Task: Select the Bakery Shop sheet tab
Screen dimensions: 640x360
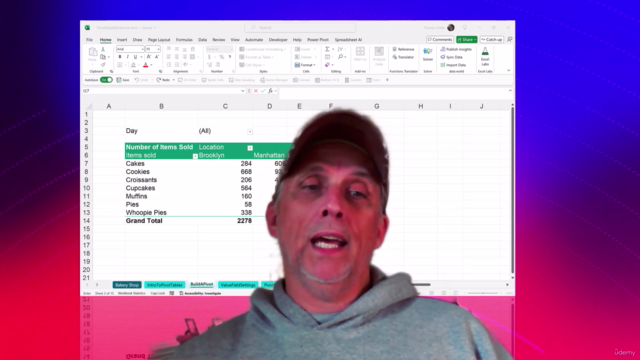Action: 127,285
